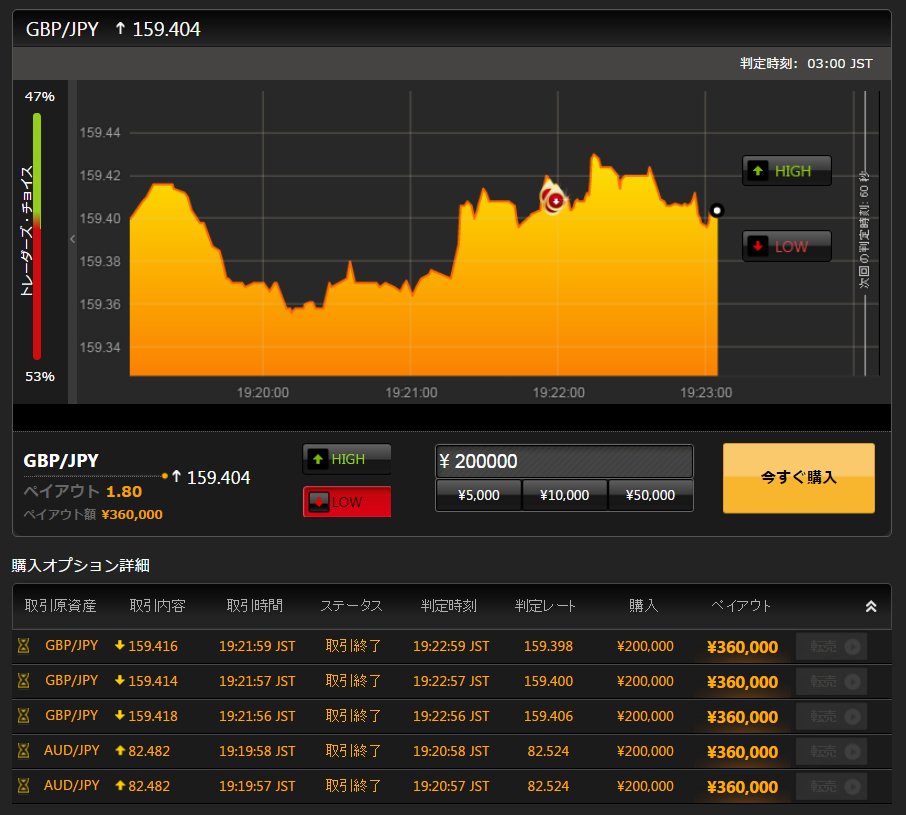This screenshot has width=906, height=815.
Task: Click the HIGH button on the chart
Action: [786, 171]
